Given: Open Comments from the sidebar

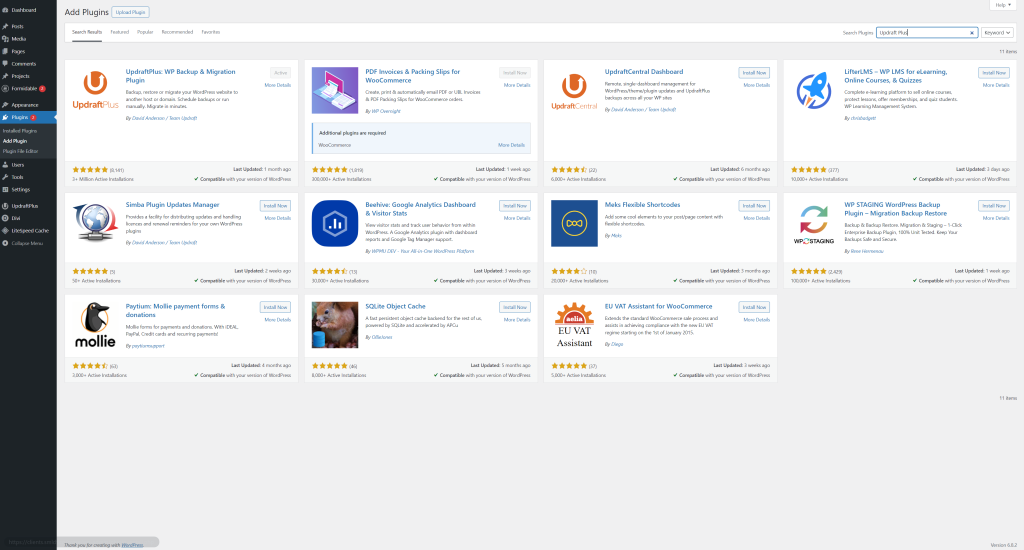Looking at the screenshot, I should [x=24, y=63].
